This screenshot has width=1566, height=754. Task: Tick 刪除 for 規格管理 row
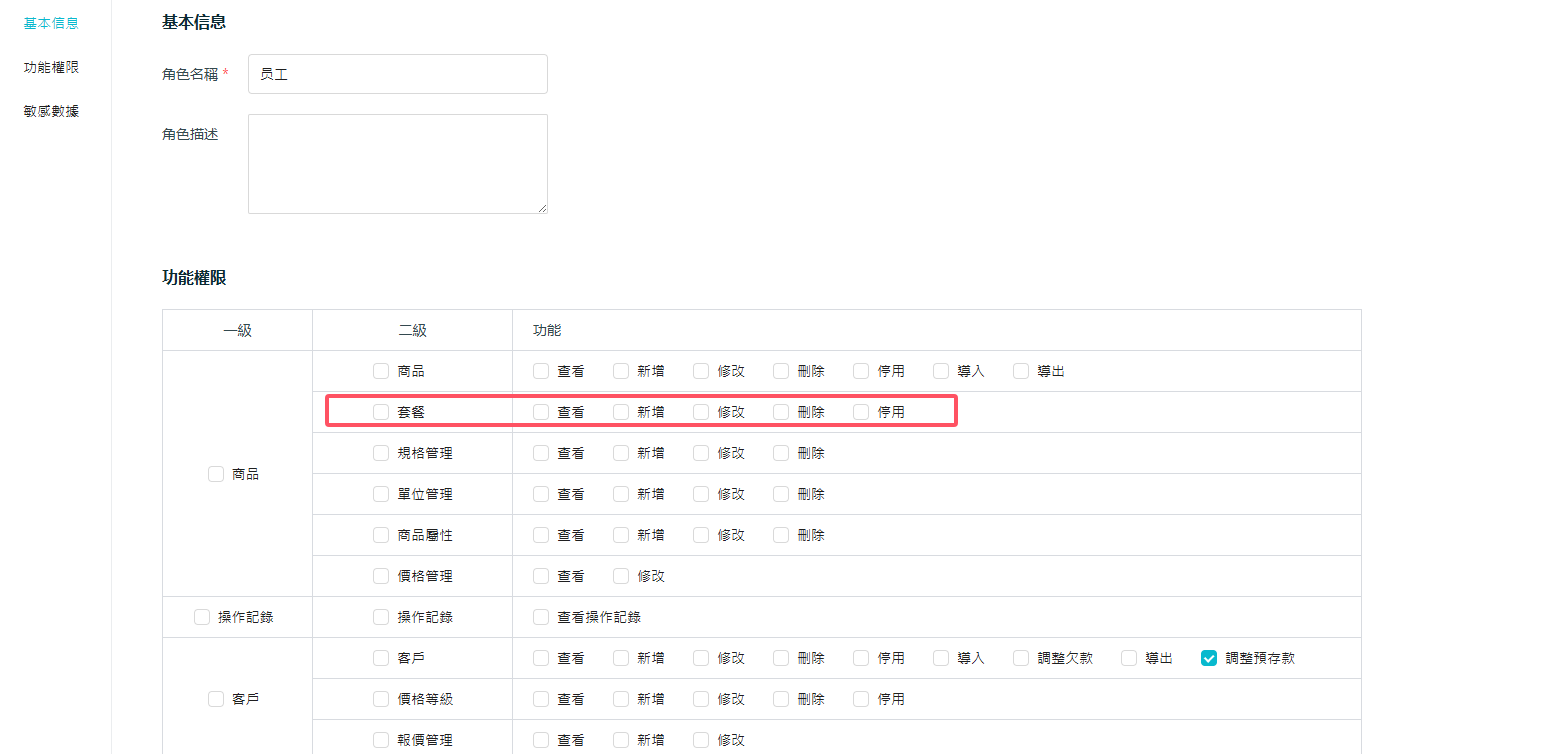(781, 453)
